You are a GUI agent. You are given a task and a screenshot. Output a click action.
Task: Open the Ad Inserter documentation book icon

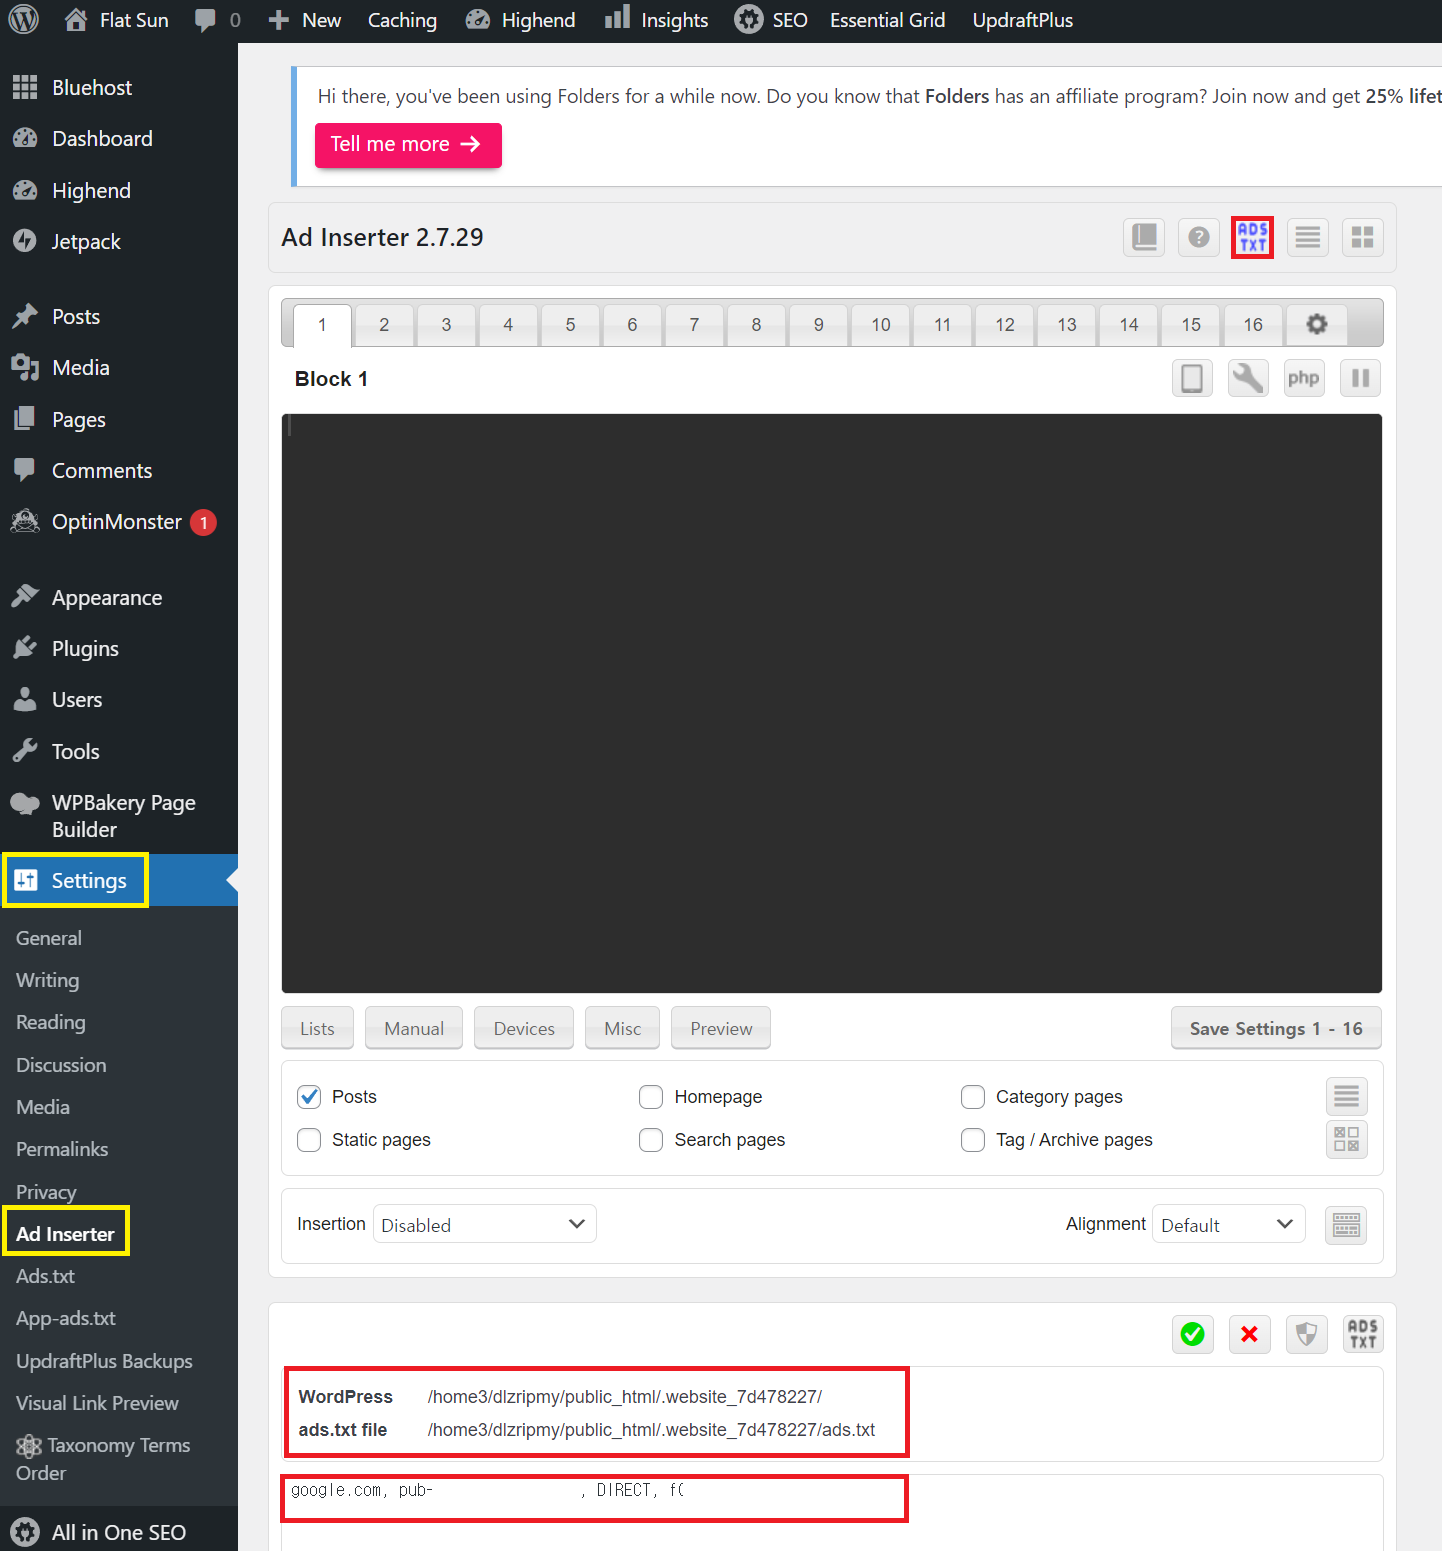tap(1144, 237)
